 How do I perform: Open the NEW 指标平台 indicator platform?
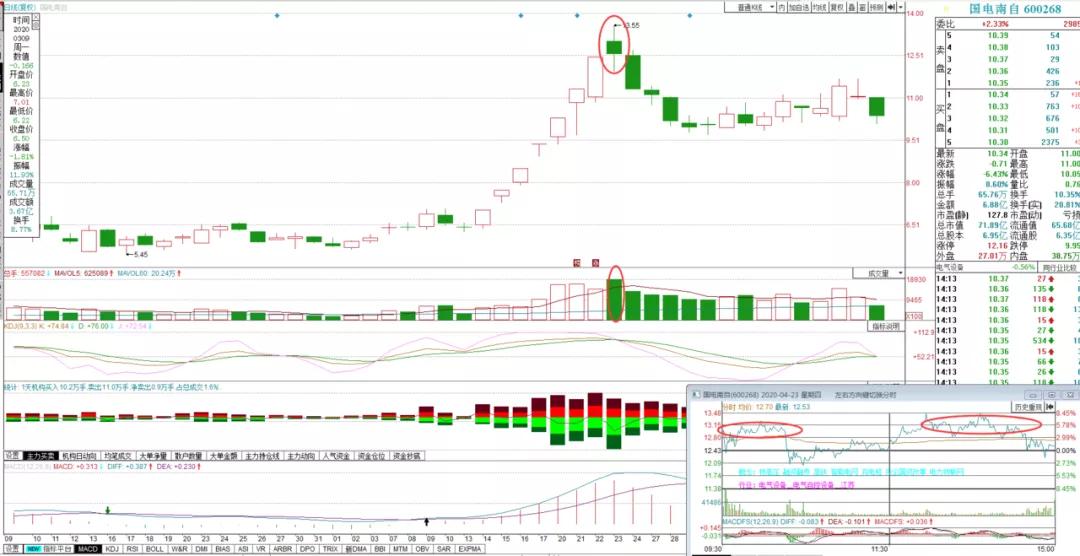(x=48, y=548)
